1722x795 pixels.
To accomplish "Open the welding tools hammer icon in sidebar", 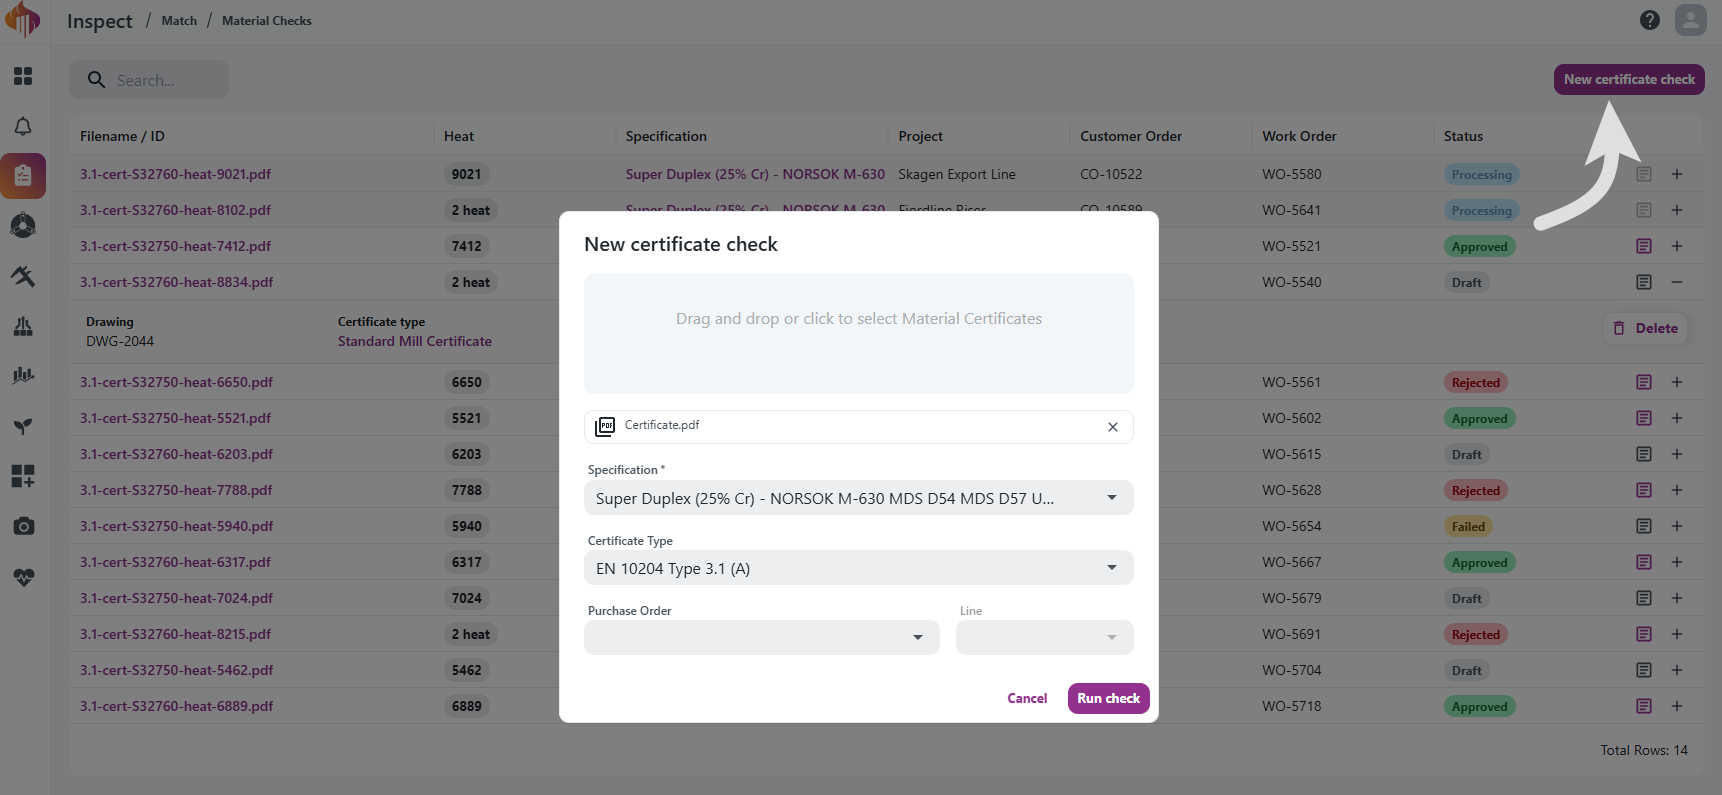I will coord(23,276).
